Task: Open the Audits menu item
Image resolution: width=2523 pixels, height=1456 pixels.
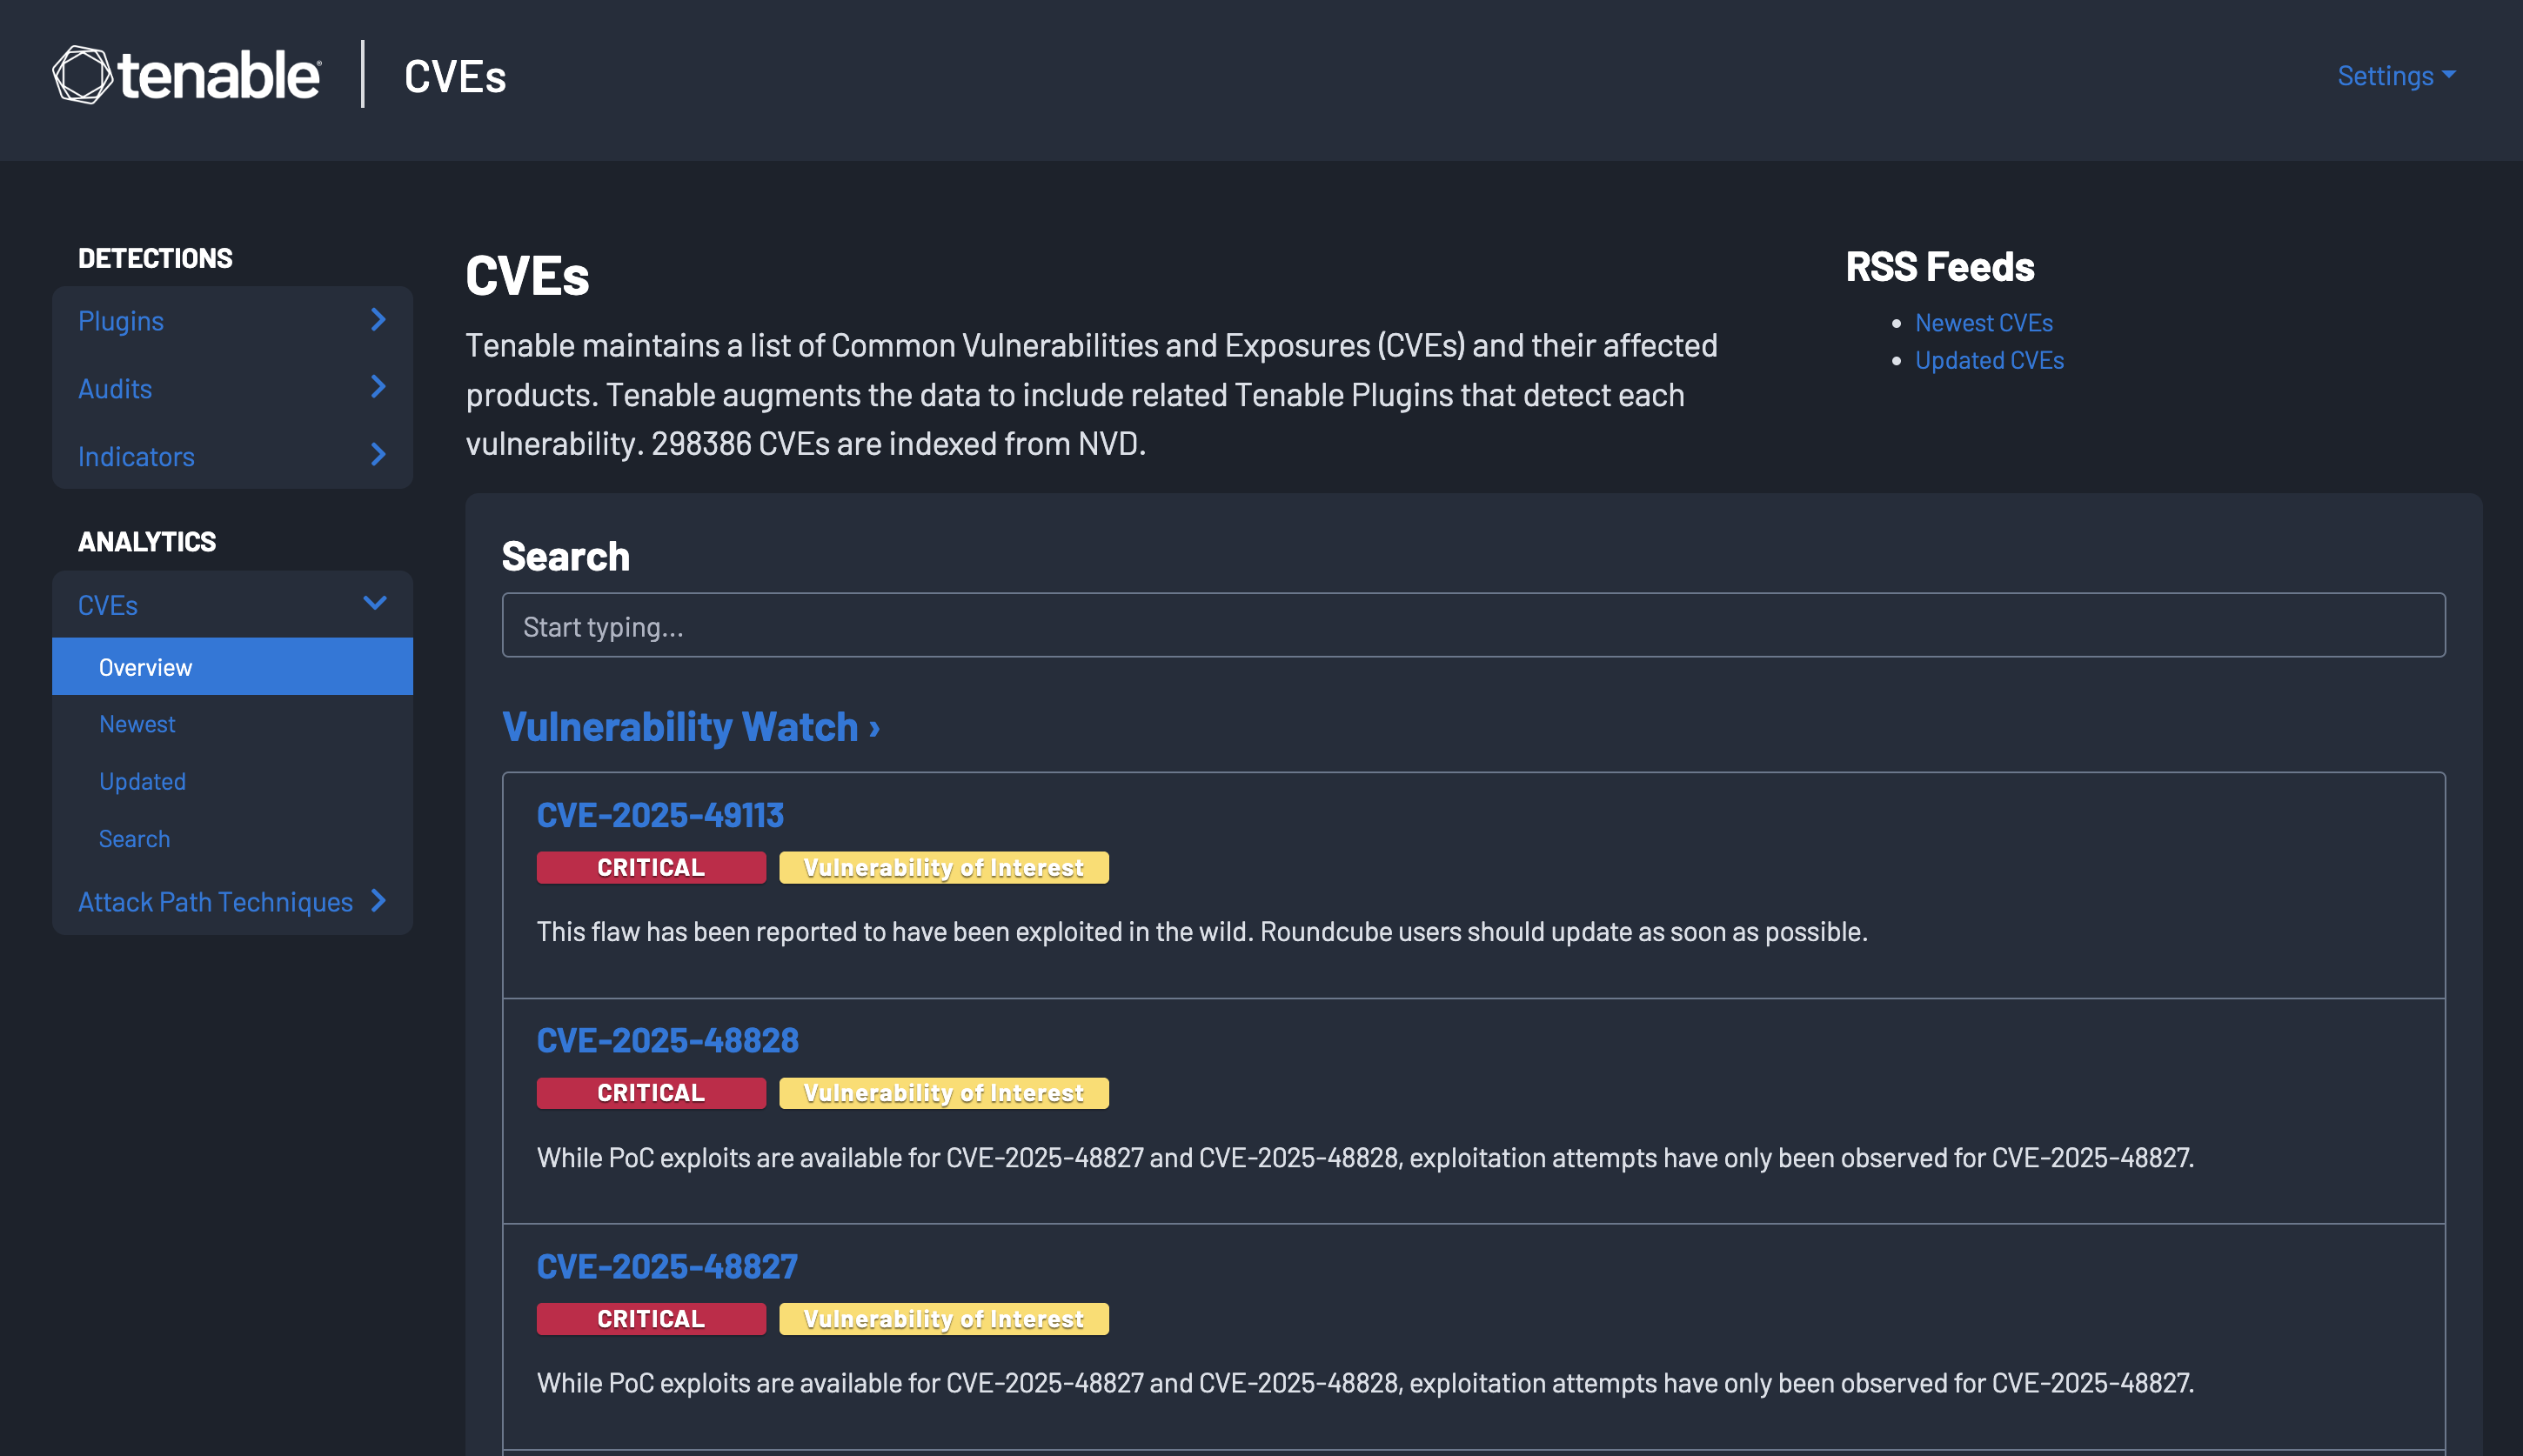Action: click(115, 389)
